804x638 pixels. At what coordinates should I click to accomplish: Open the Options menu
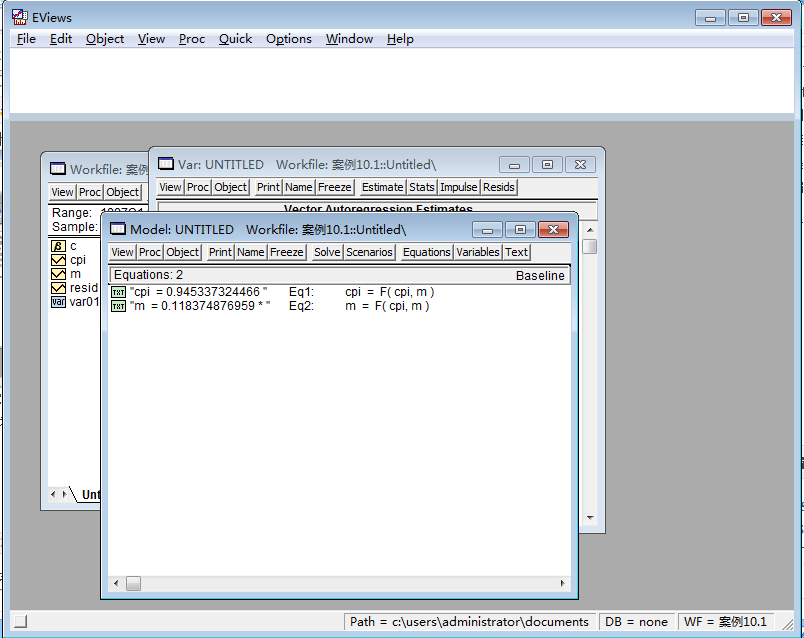point(289,39)
